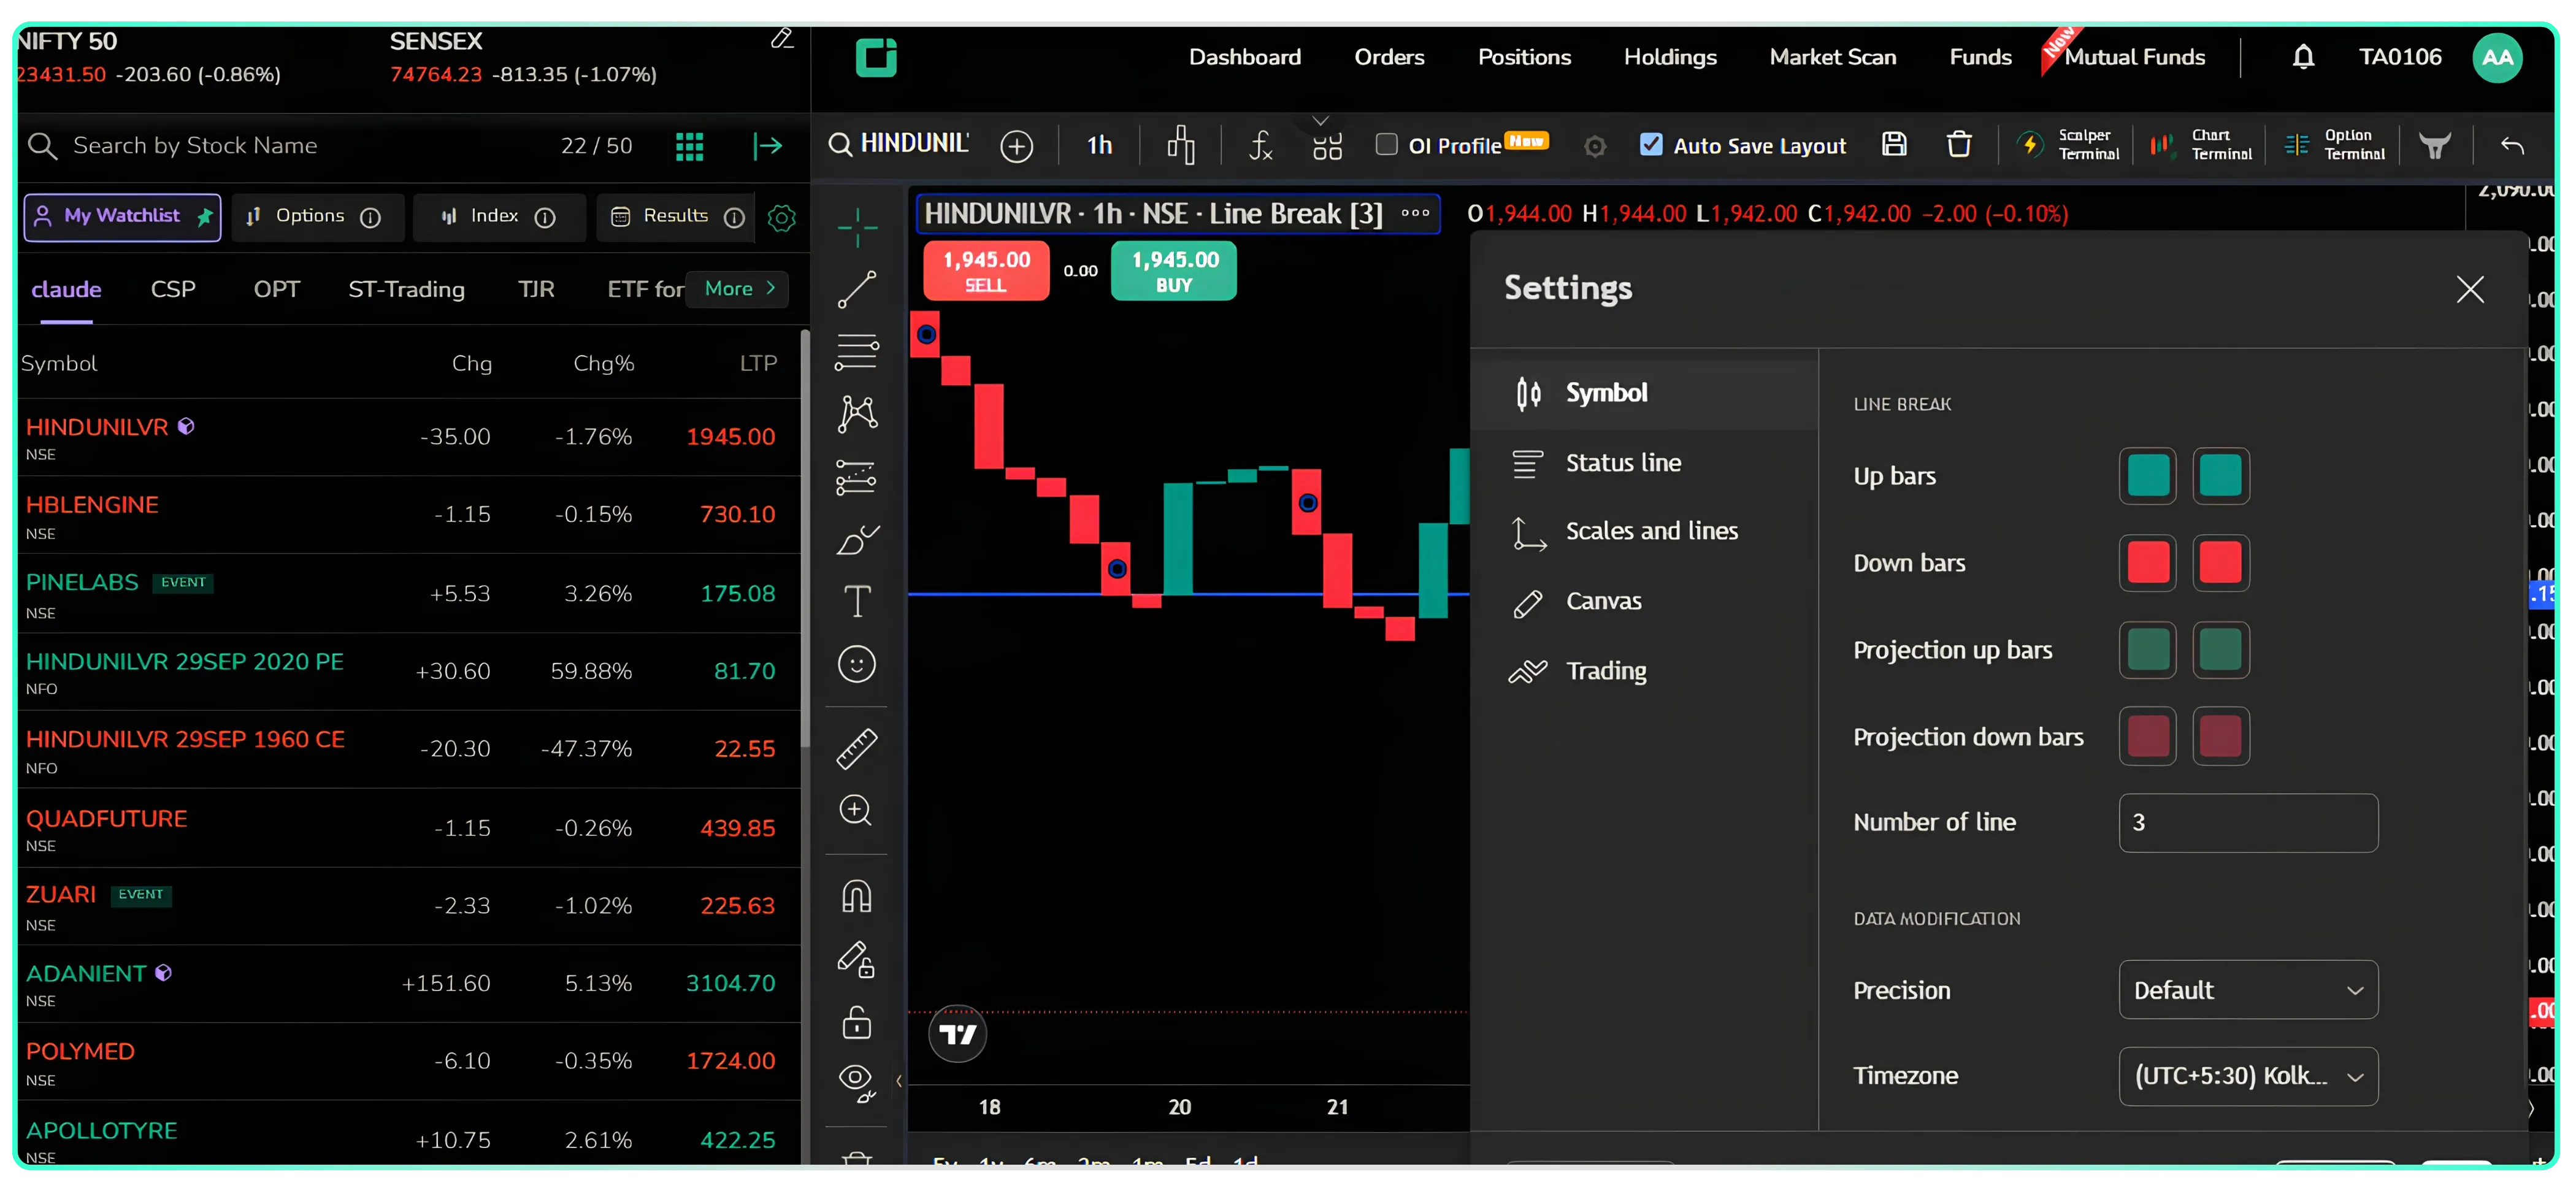The image size is (2576, 1180).
Task: Pick the second Down bars color swatch
Action: pos(2220,563)
